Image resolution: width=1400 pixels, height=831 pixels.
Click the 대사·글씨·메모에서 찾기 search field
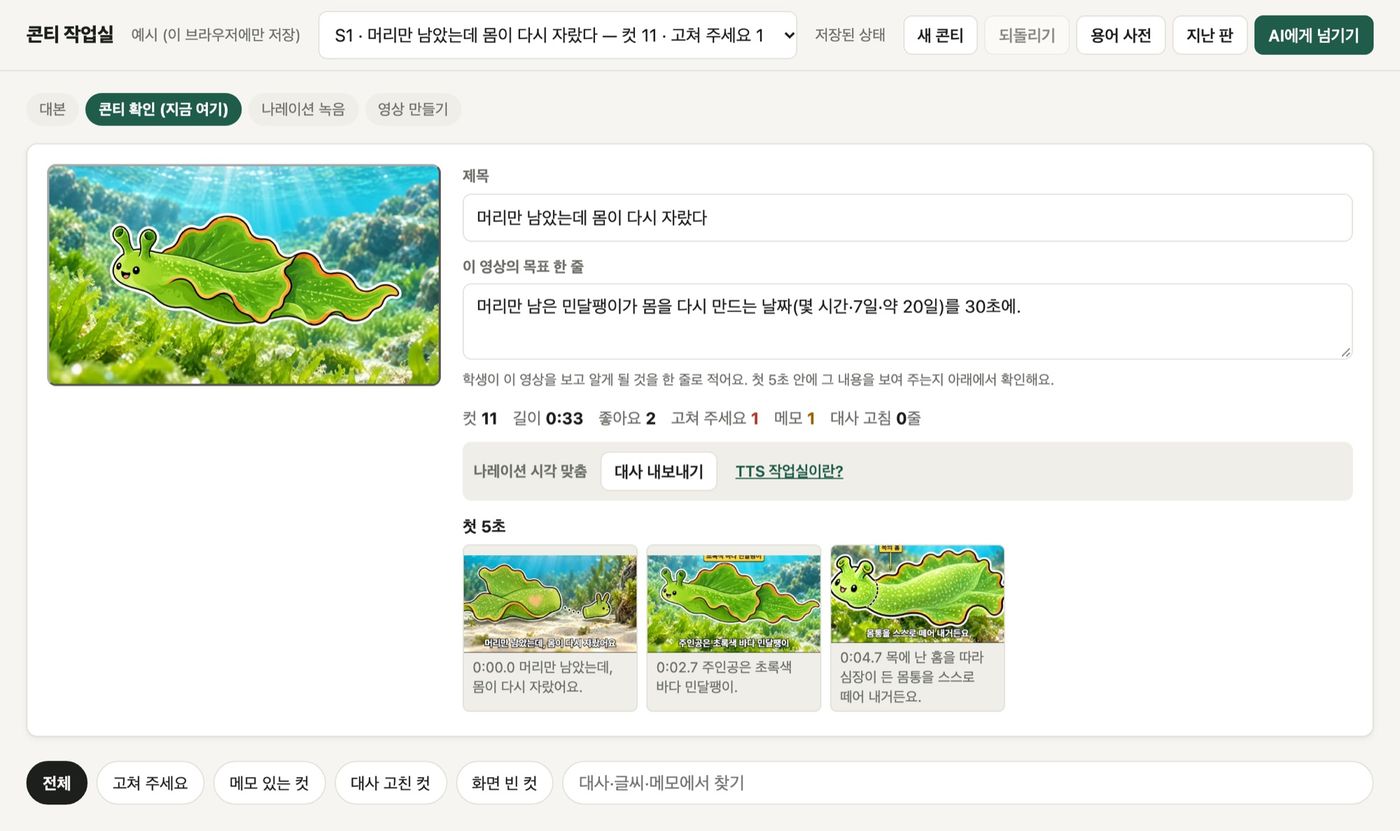point(967,783)
